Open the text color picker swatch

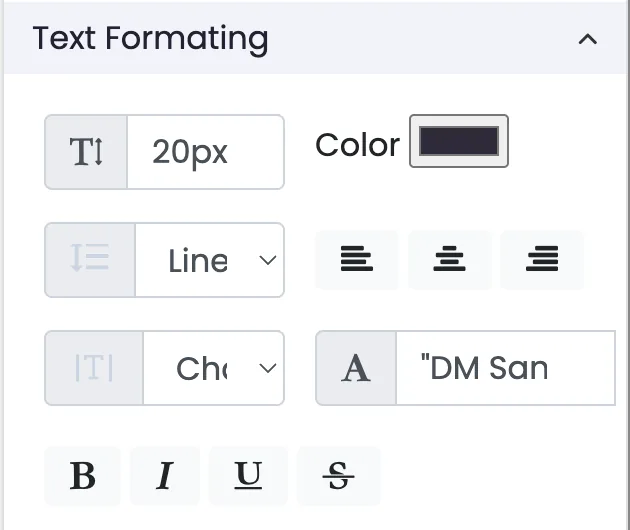click(459, 141)
